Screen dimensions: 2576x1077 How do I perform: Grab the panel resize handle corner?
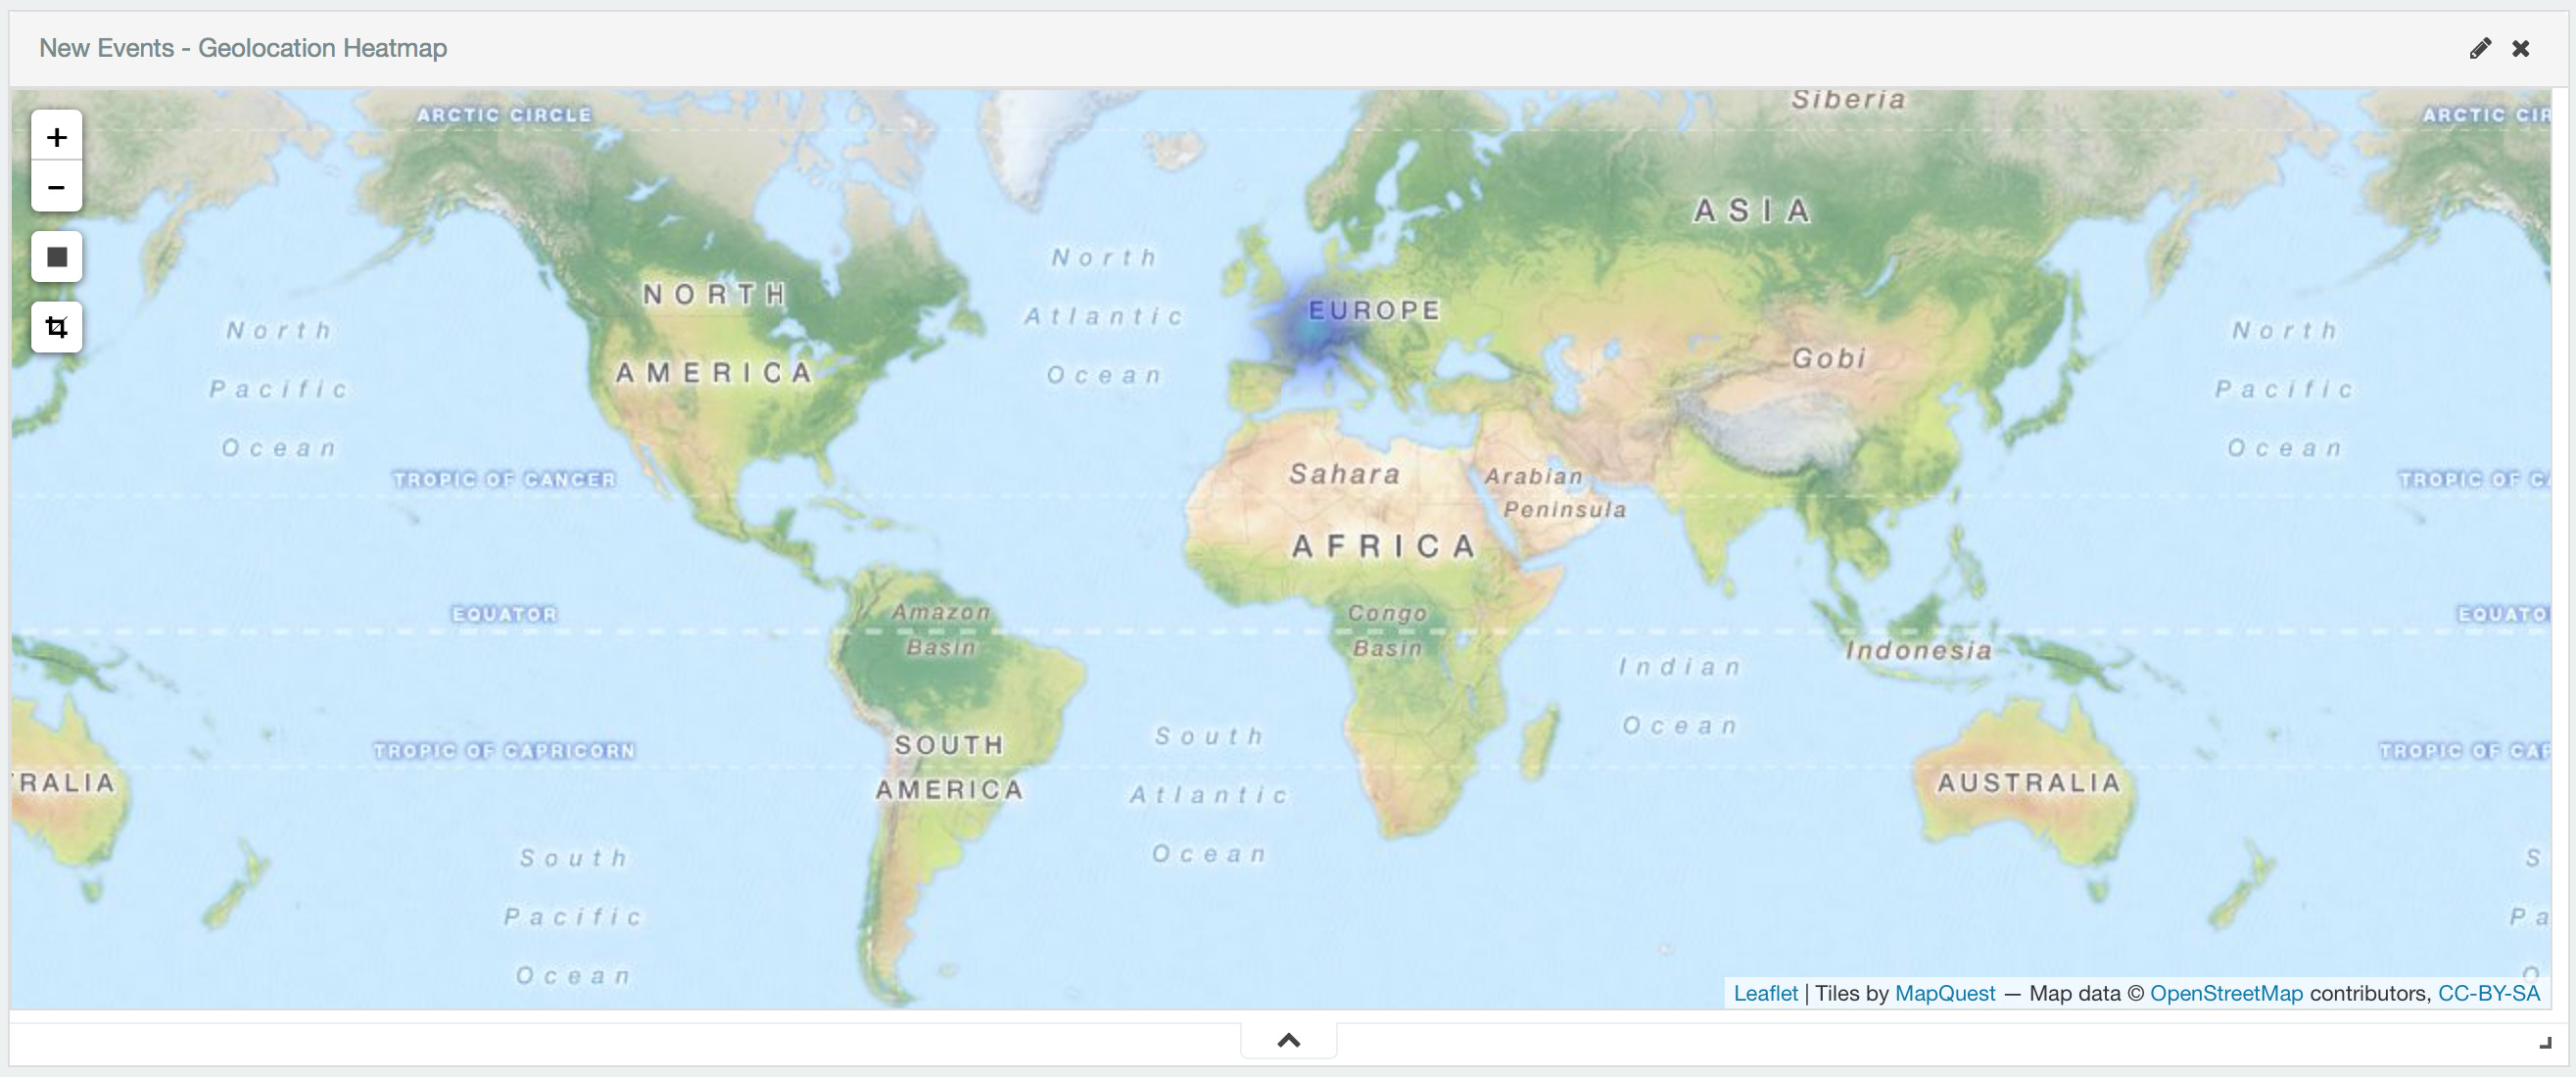[x=2545, y=1043]
